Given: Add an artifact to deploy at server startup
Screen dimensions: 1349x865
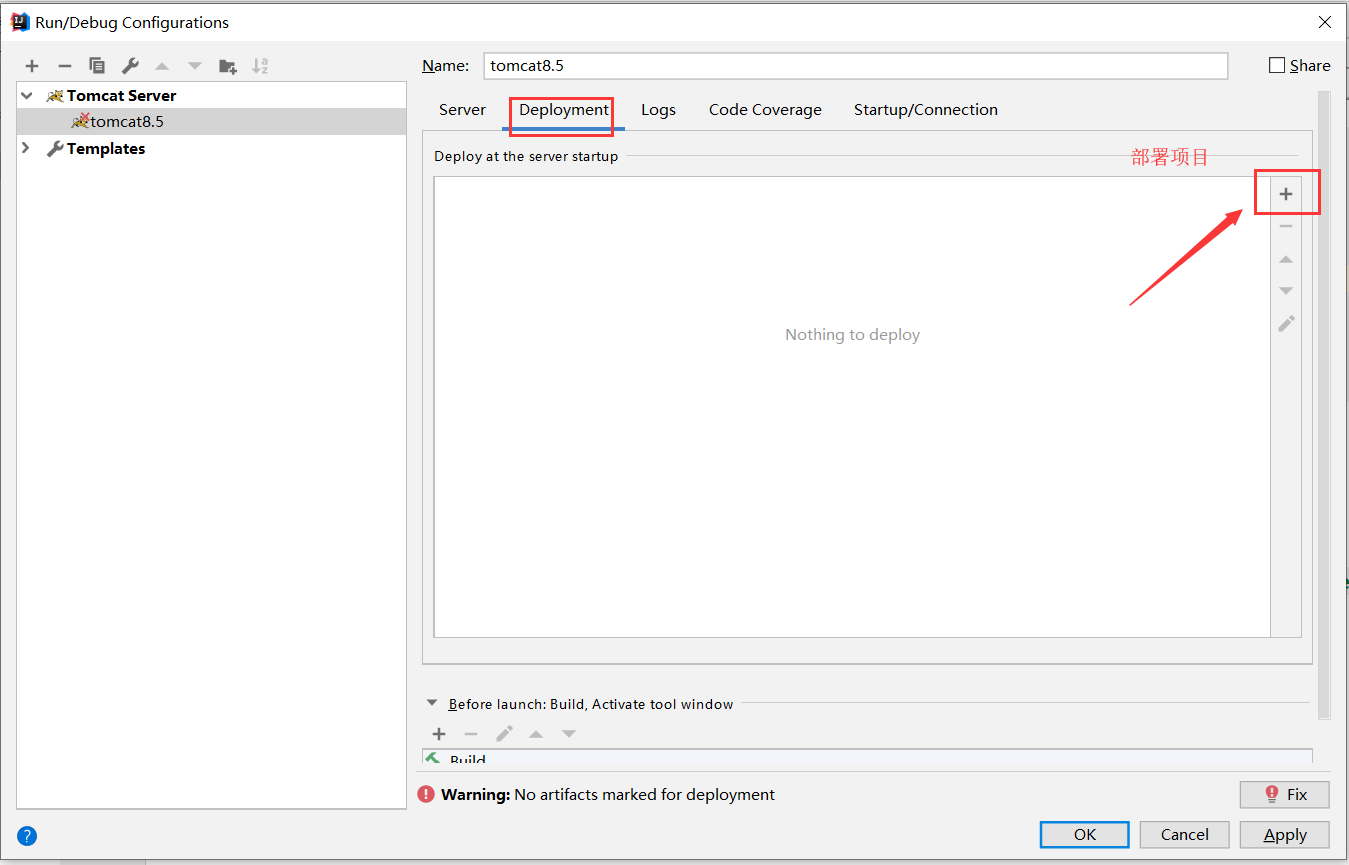Looking at the screenshot, I should pyautogui.click(x=1286, y=192).
